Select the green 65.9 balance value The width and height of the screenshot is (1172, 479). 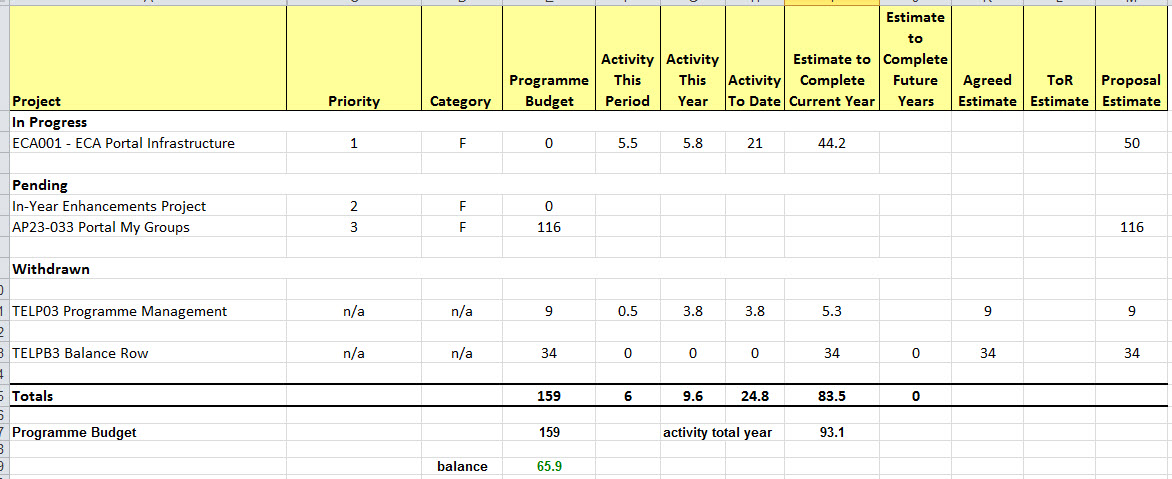[549, 466]
